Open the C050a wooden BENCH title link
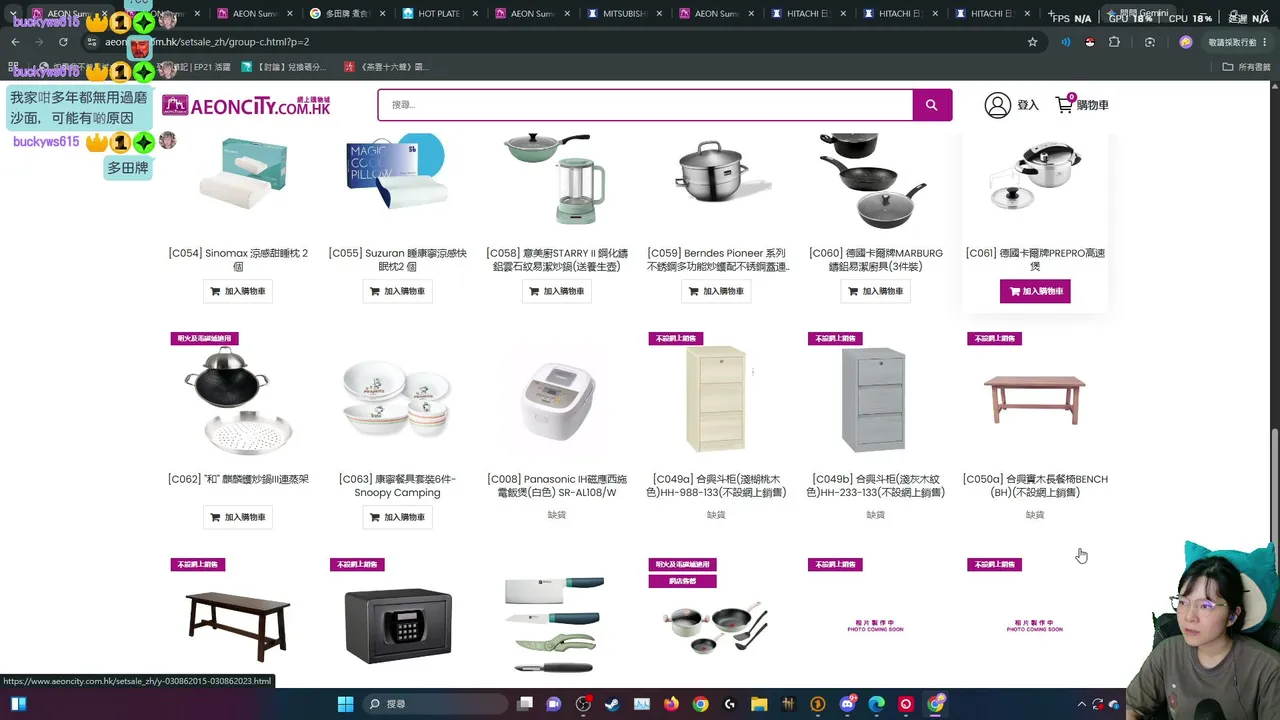Screen dimensions: 1280x720 pyautogui.click(x=1035, y=486)
